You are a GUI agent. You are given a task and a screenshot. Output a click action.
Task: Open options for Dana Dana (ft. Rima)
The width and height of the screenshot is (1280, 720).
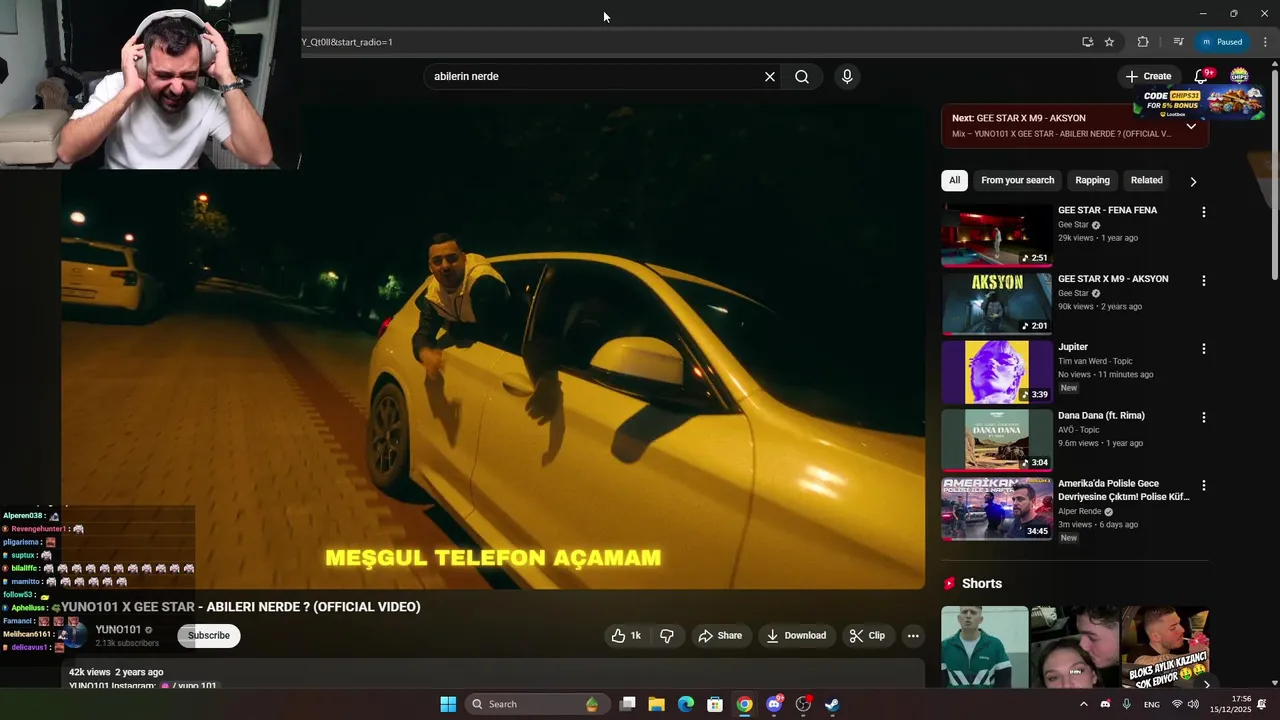click(x=1204, y=417)
